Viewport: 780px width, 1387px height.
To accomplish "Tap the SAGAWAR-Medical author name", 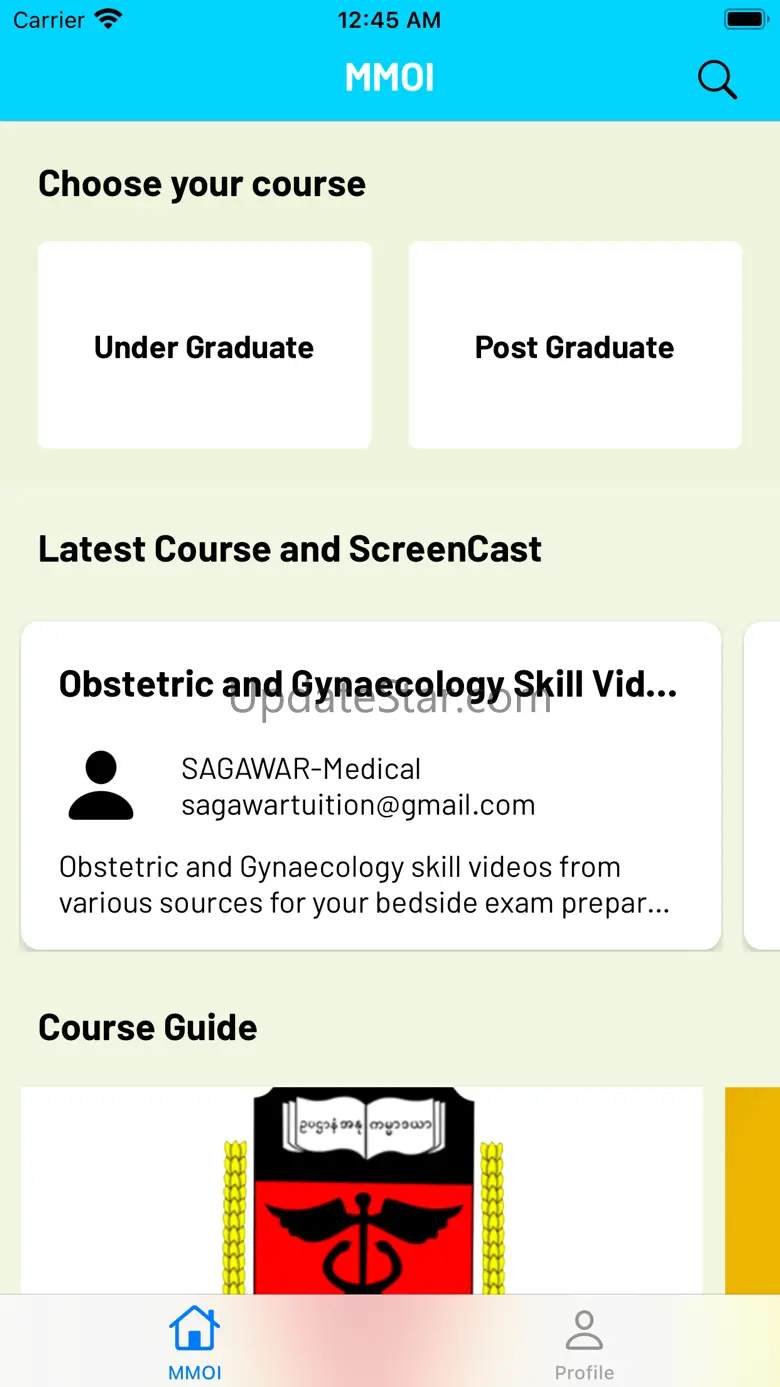I will pos(301,769).
